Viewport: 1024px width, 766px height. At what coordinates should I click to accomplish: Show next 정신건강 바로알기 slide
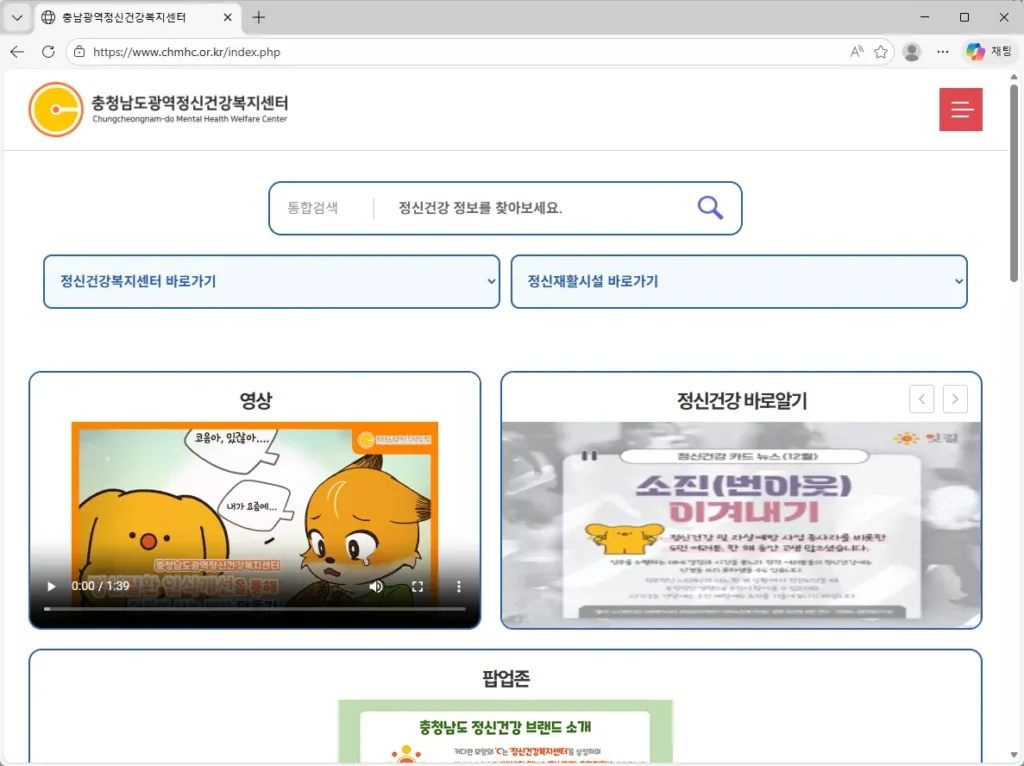click(955, 399)
